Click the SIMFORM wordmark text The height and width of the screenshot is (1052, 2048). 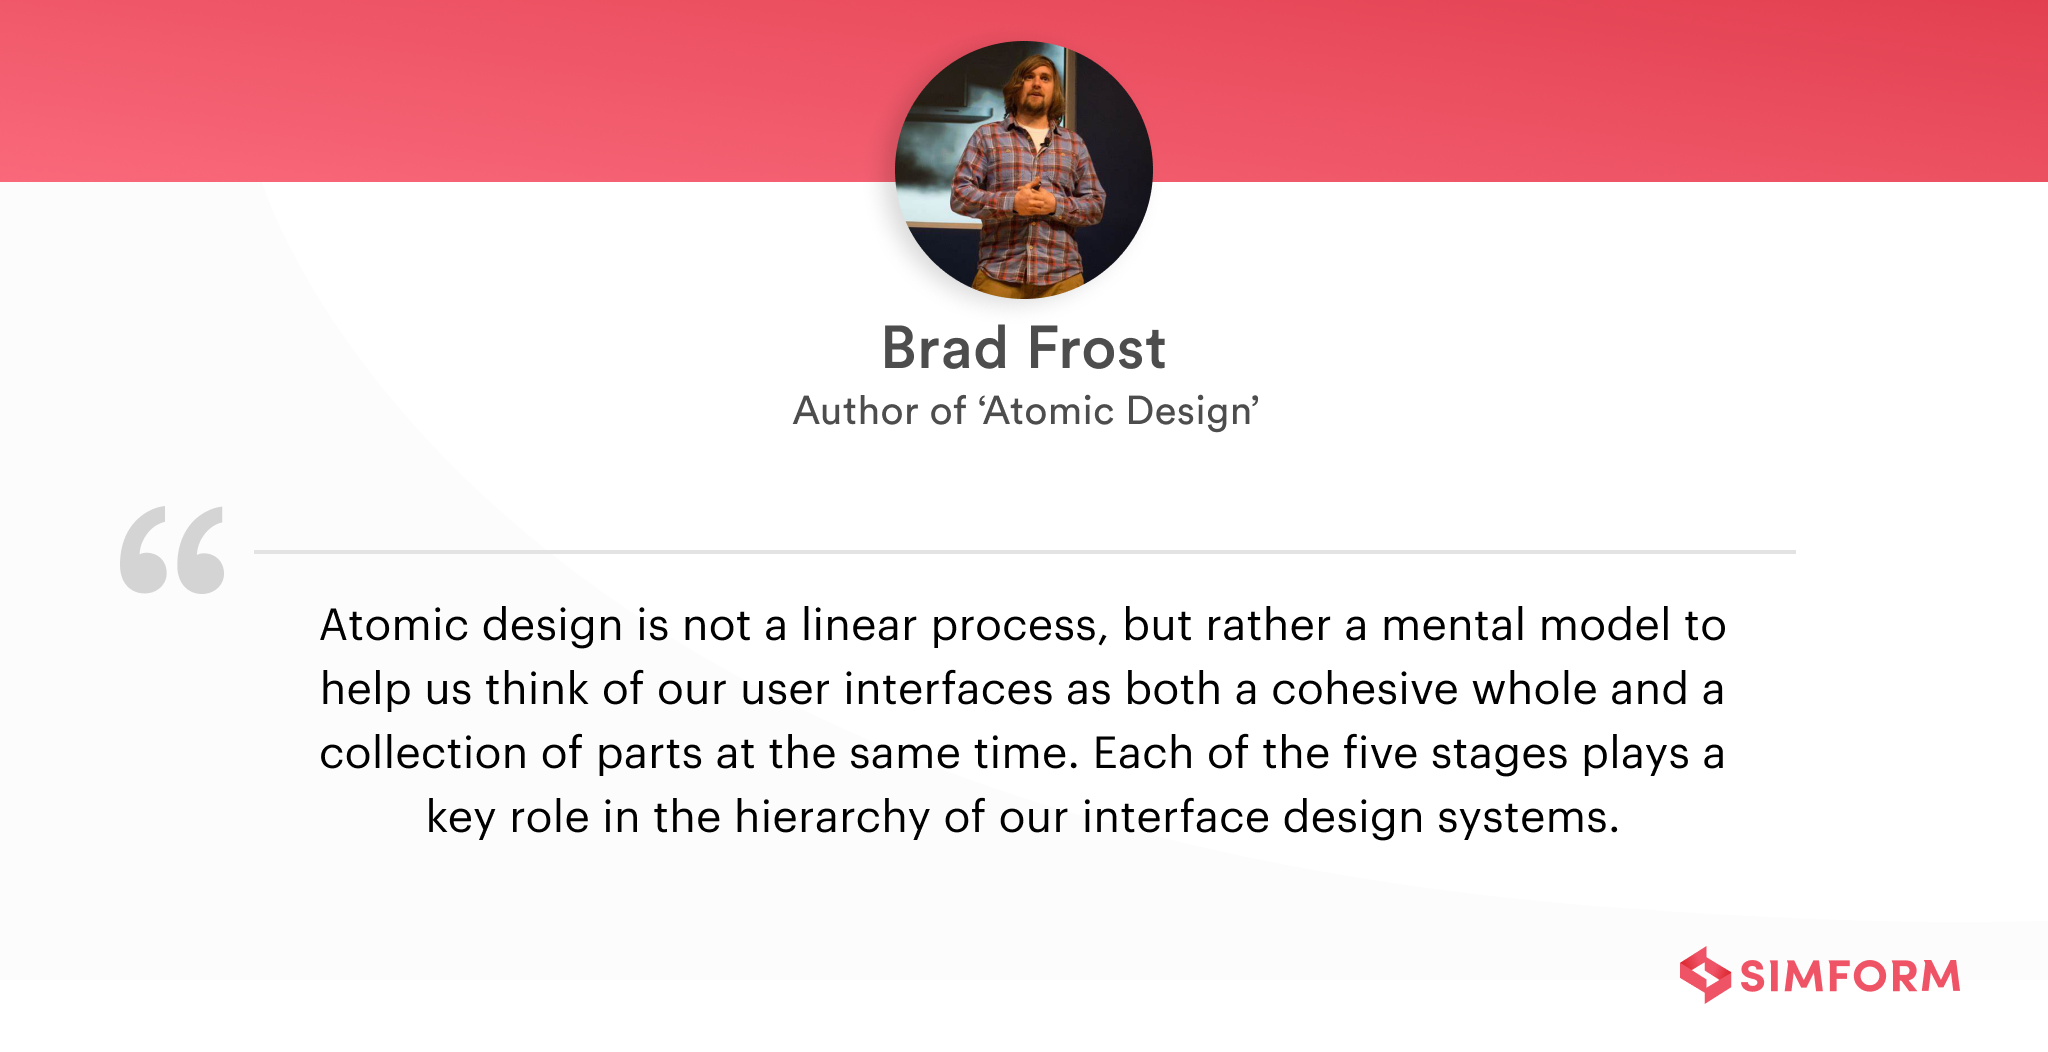[x=1850, y=977]
